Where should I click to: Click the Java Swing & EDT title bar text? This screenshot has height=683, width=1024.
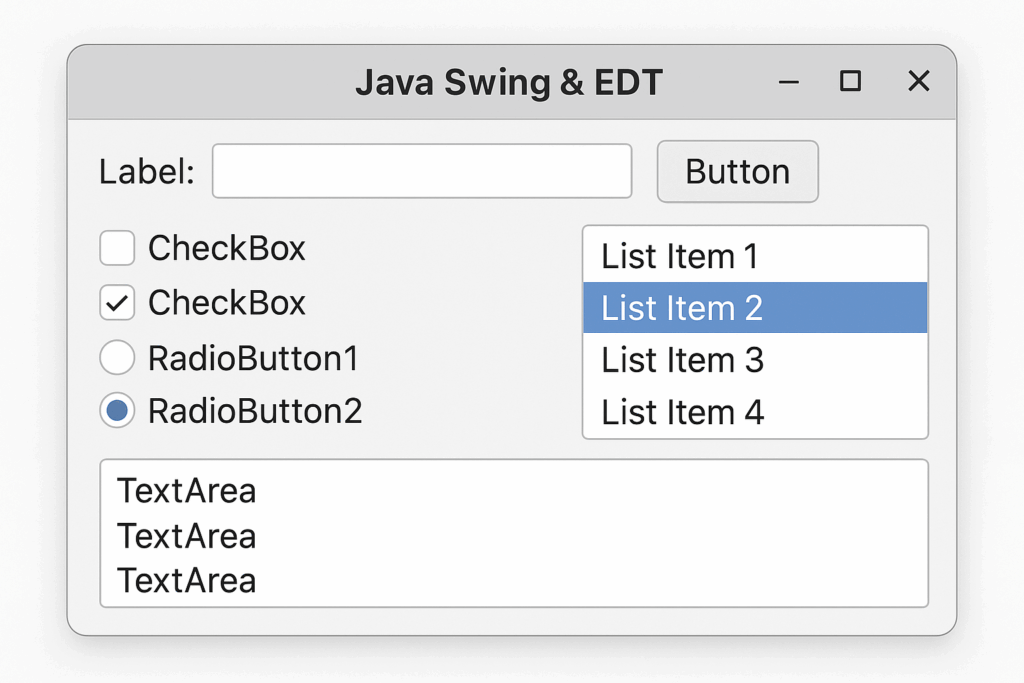pos(509,83)
